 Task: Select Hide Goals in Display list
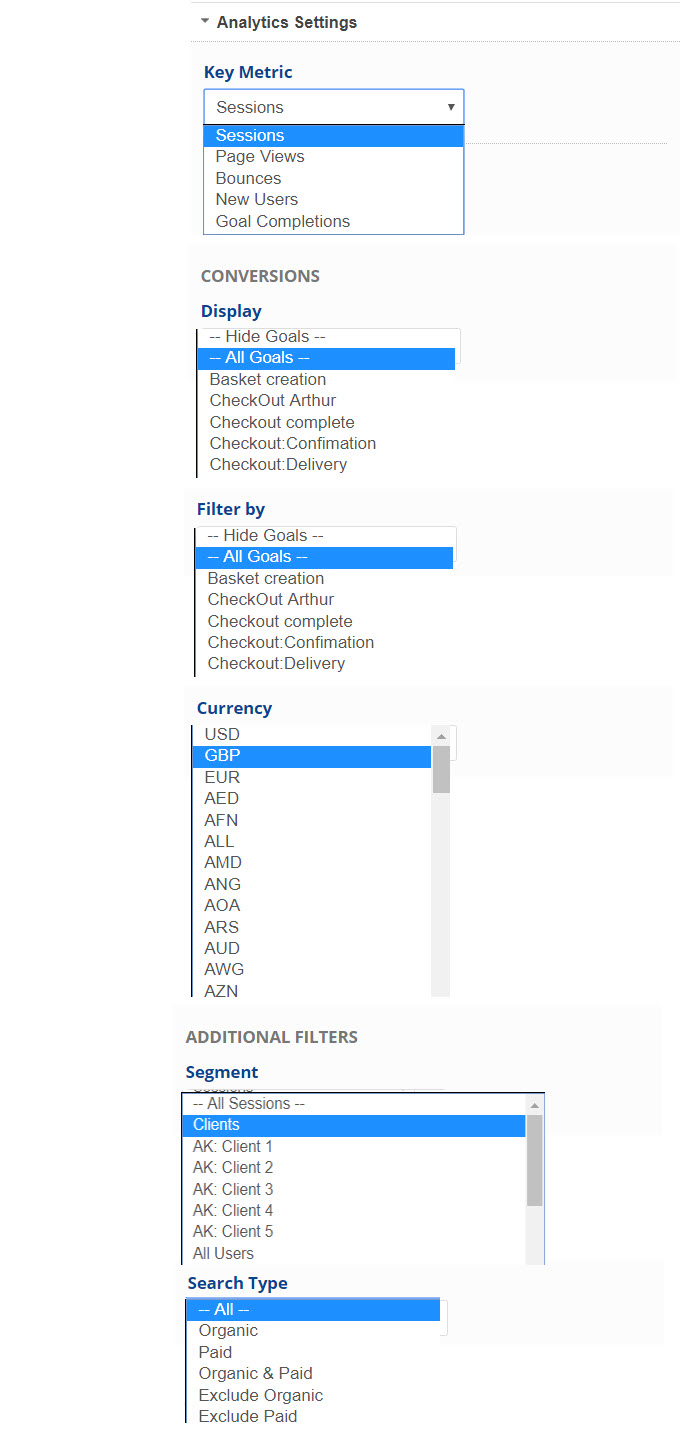(x=266, y=337)
